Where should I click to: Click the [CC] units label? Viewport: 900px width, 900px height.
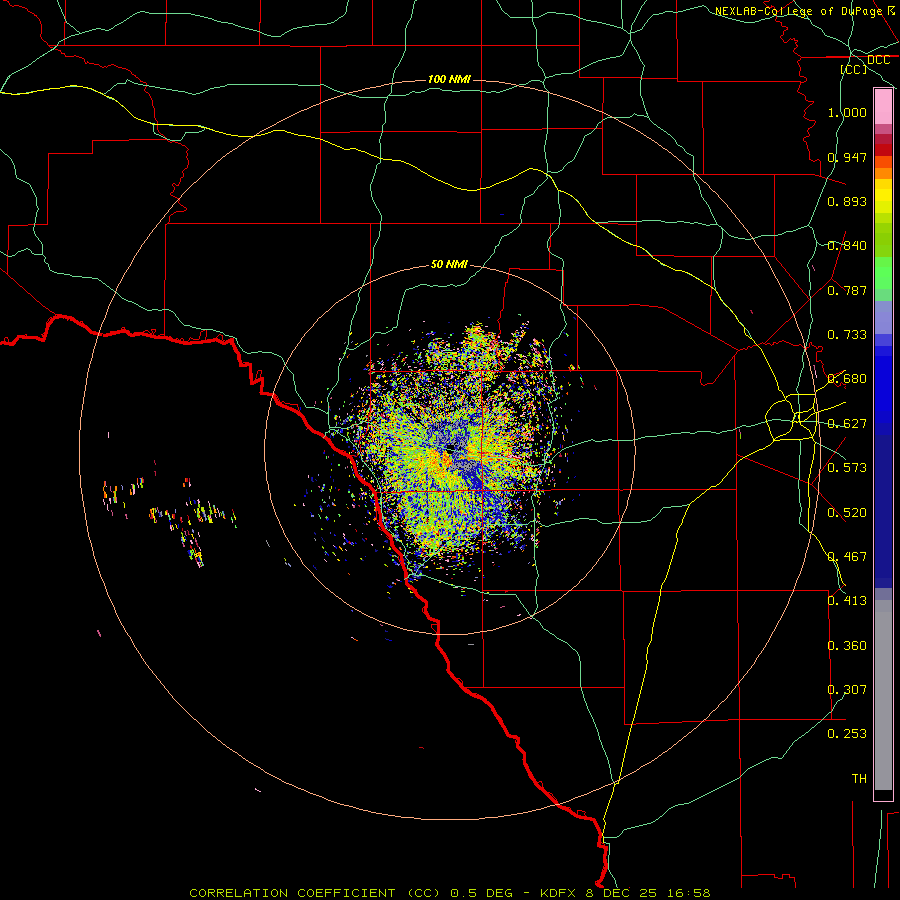pos(854,69)
